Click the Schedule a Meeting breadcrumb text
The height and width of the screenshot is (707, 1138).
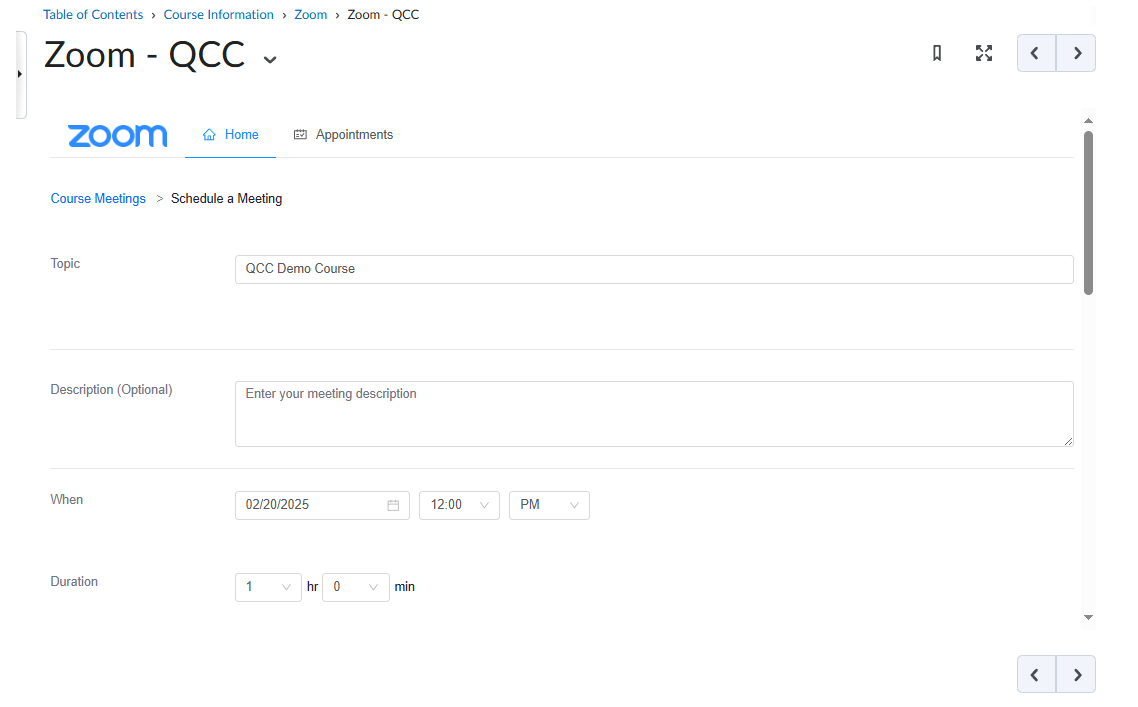click(226, 199)
